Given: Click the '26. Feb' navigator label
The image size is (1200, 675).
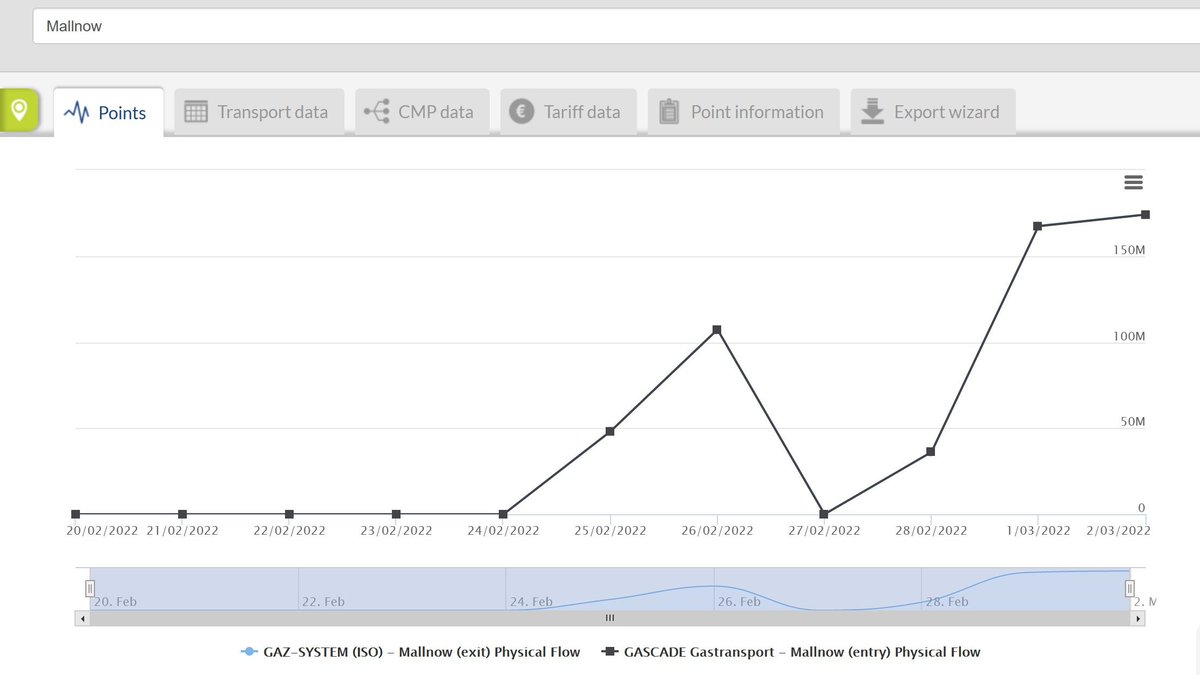Looking at the screenshot, I should tap(739, 602).
